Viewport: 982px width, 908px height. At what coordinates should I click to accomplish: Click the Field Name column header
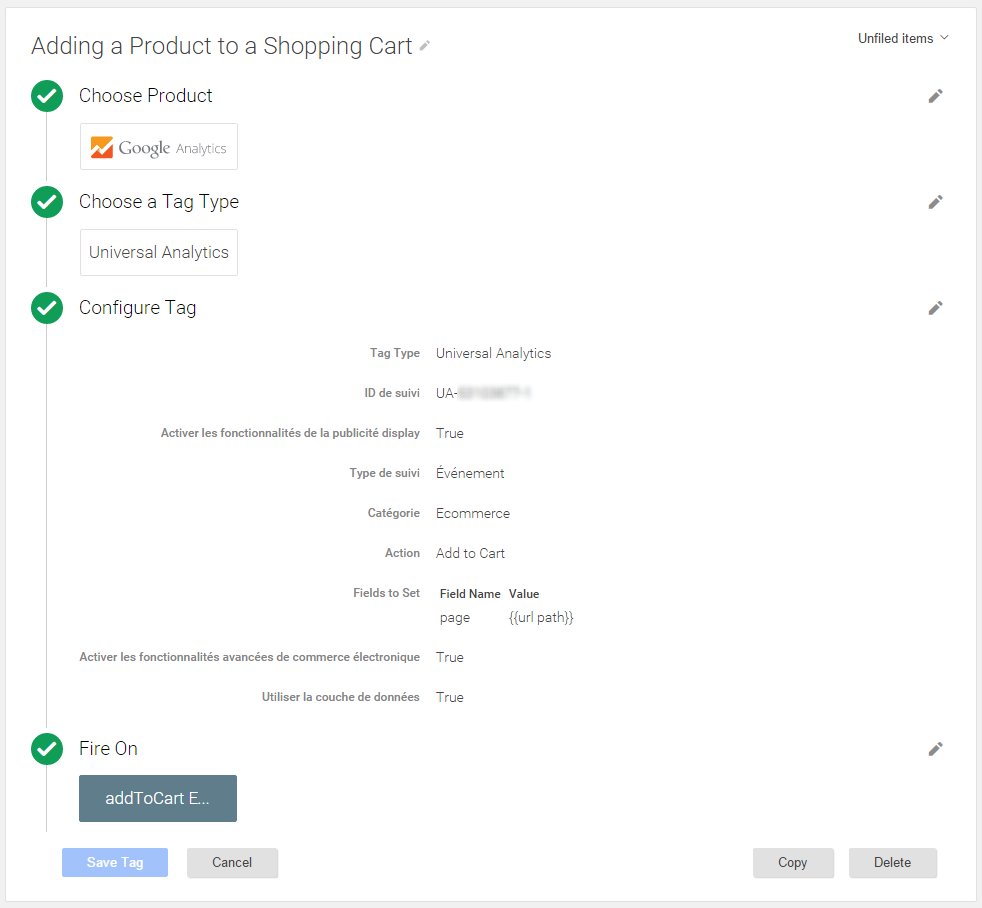pos(470,594)
